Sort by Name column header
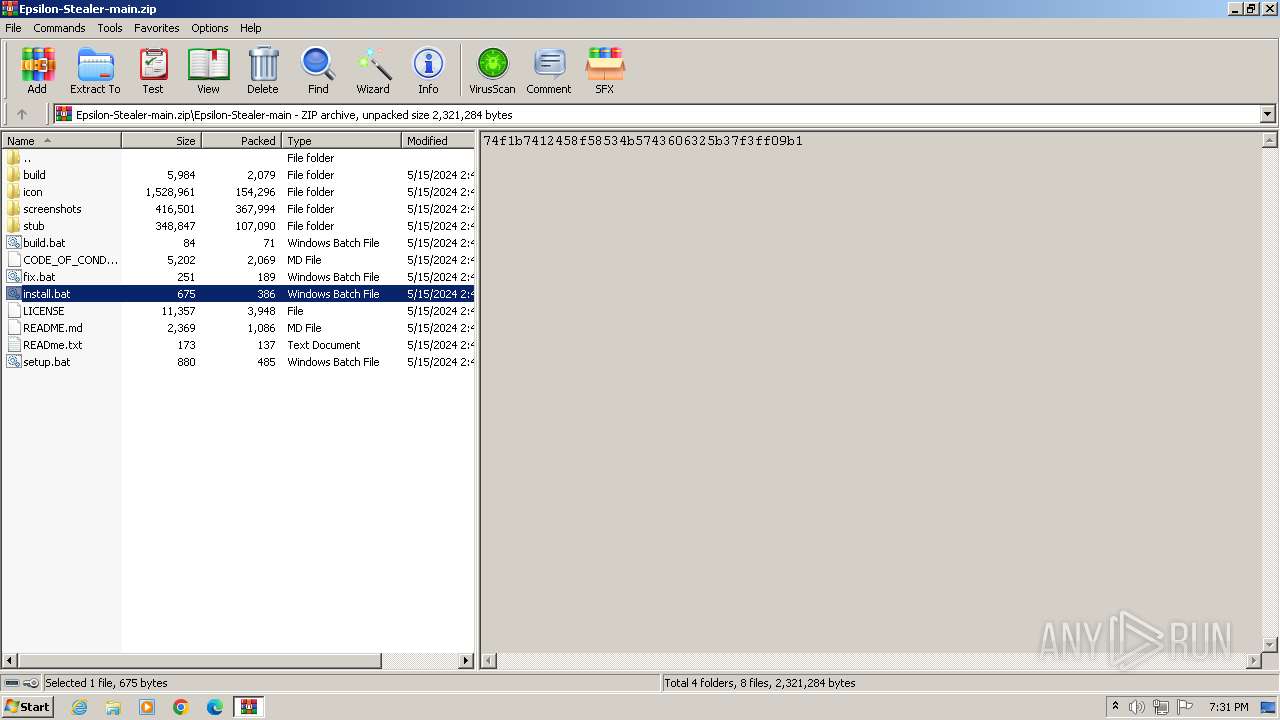This screenshot has width=1280, height=720. click(x=62, y=141)
